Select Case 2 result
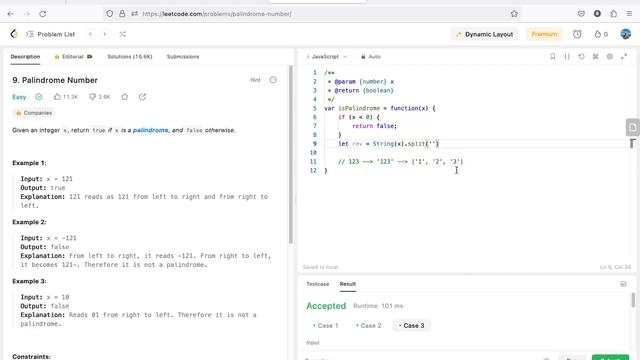 point(369,326)
